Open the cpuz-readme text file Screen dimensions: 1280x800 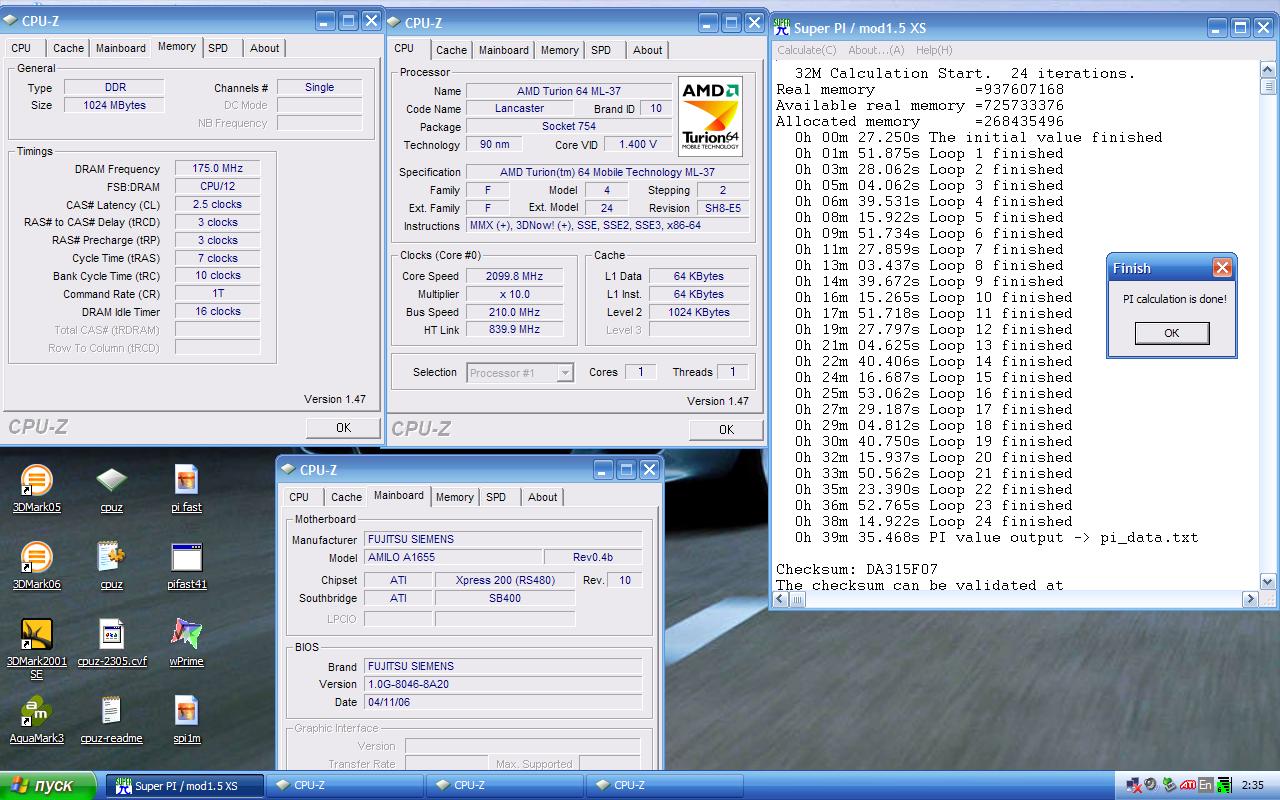(111, 718)
